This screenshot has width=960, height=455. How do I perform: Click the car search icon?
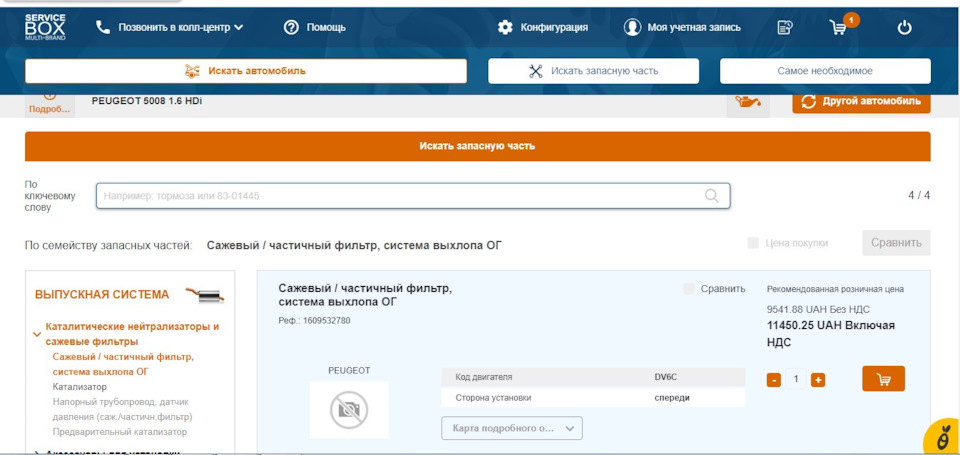point(192,71)
